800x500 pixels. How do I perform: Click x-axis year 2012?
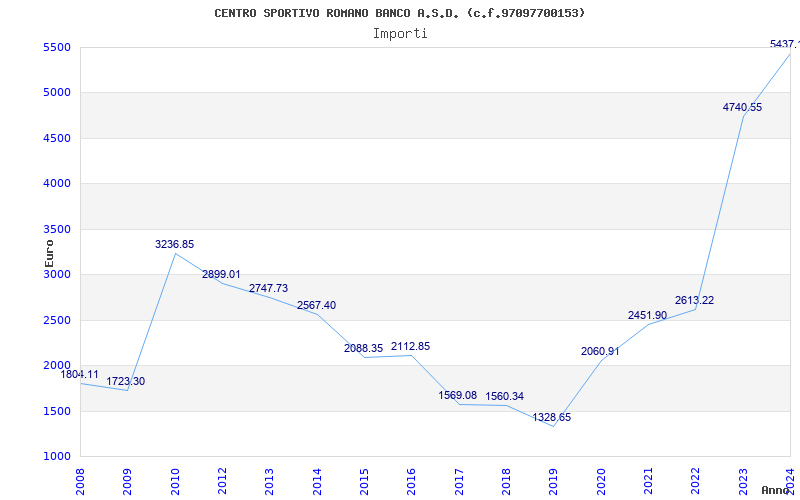pos(222,482)
